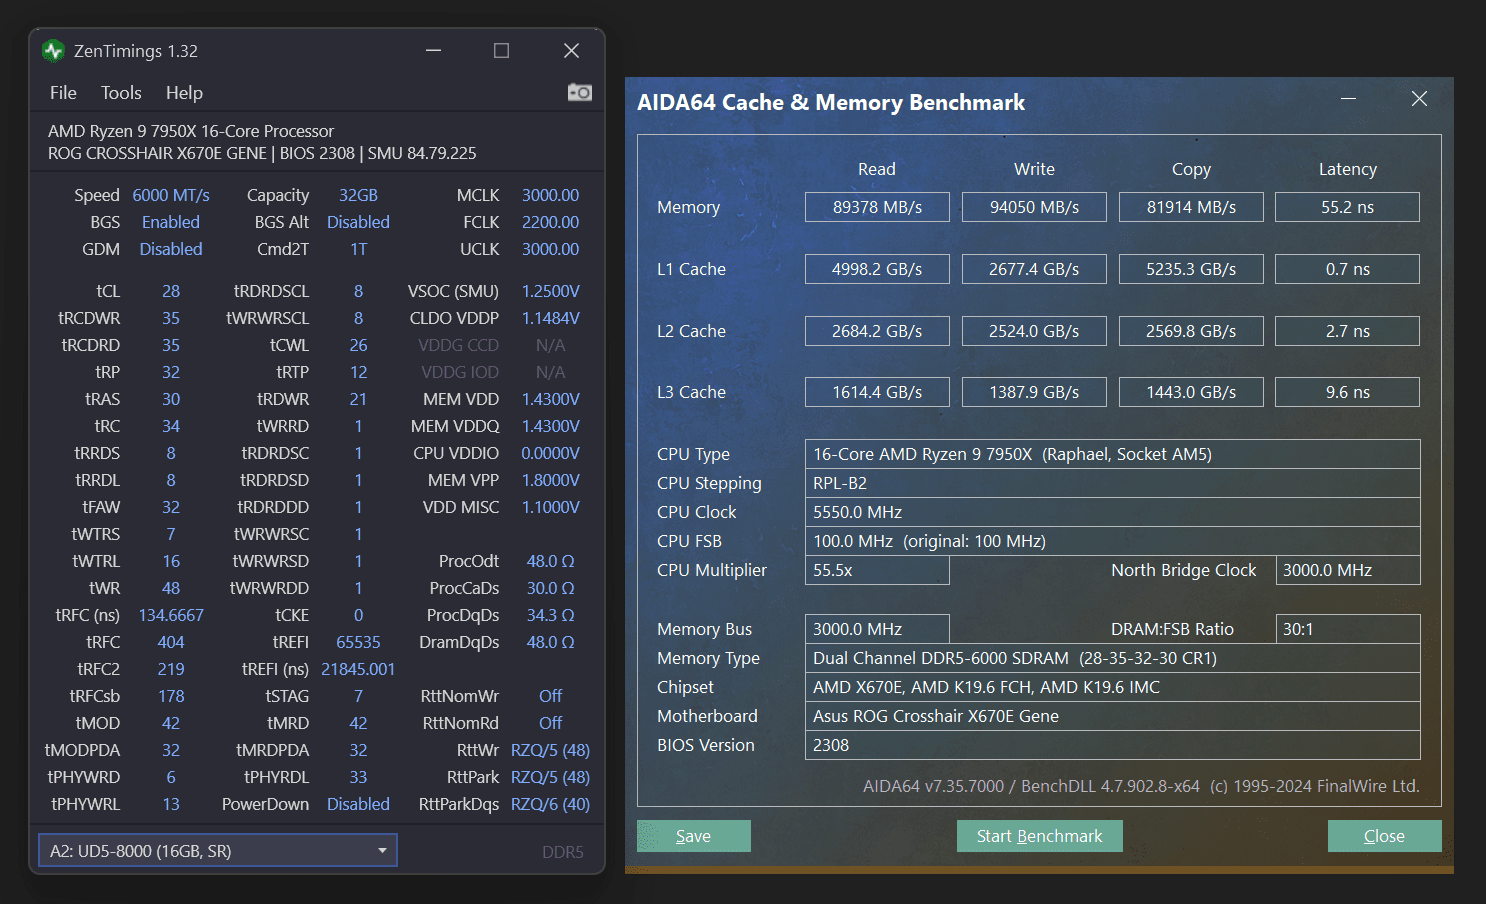Image resolution: width=1486 pixels, height=904 pixels.
Task: Click tCL value 28
Action: (171, 291)
